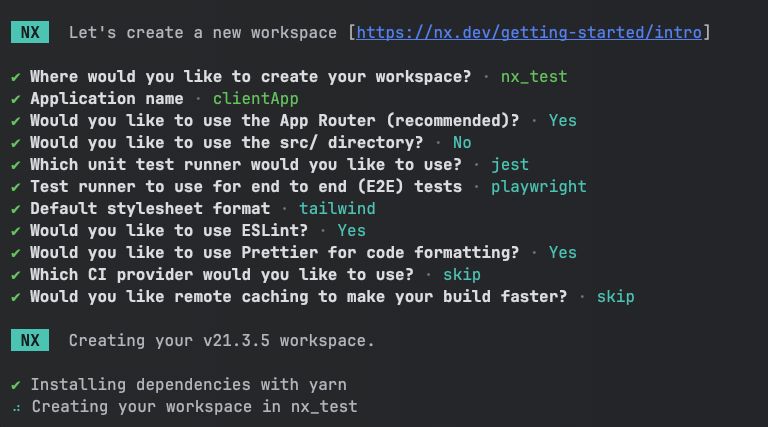Click the "Yes" answer for Prettier formatting

pyautogui.click(x=562, y=253)
